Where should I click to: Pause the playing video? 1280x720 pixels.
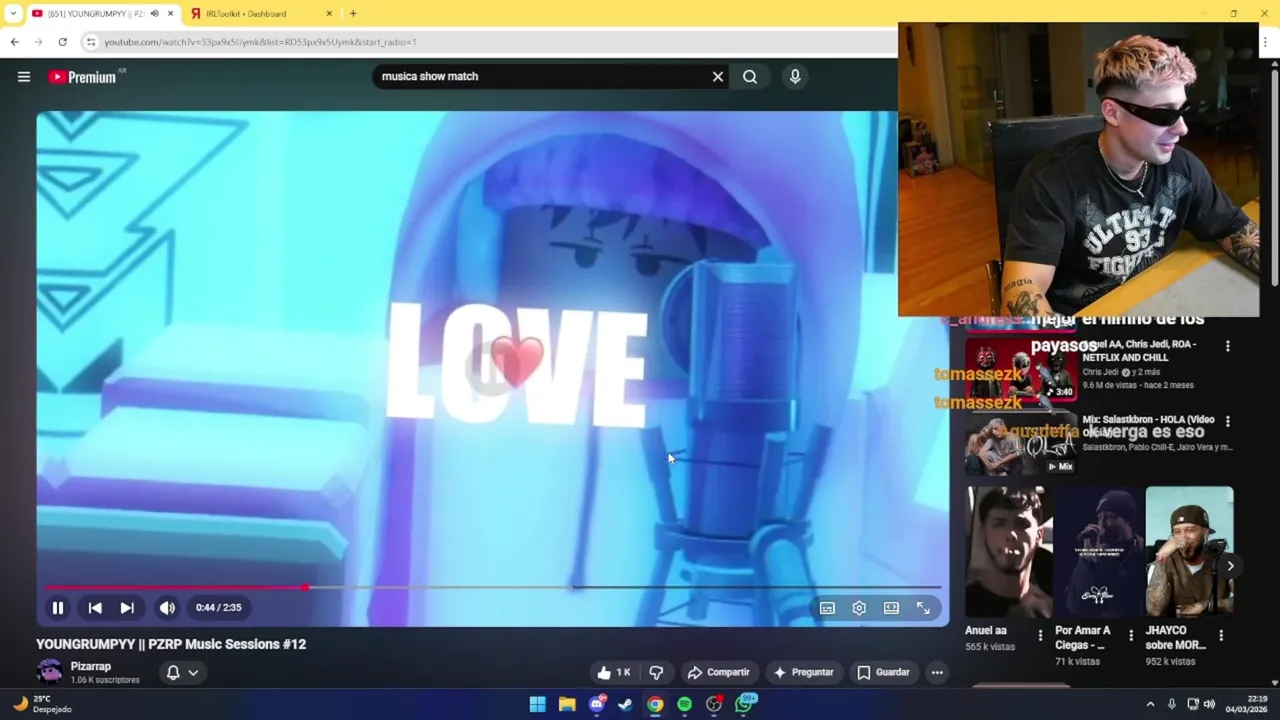coord(58,607)
